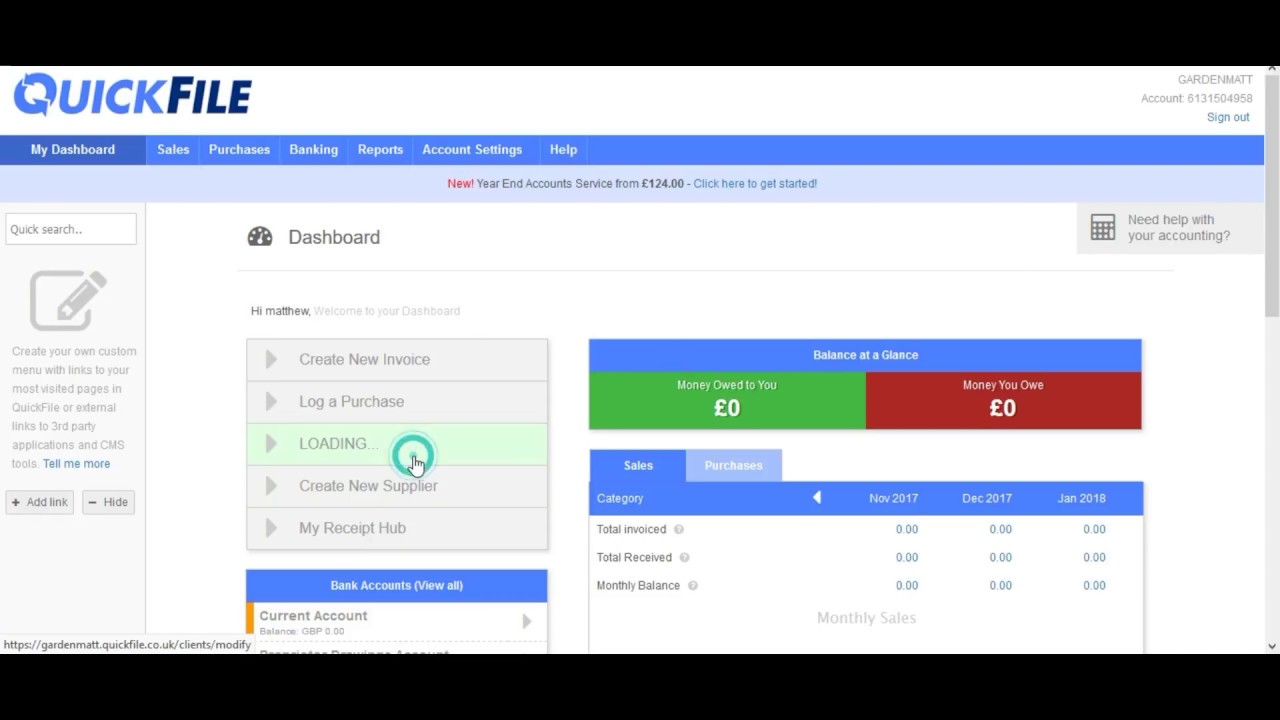Click the arrow icon beside Create New Supplier
1280x720 pixels.
pos(271,486)
